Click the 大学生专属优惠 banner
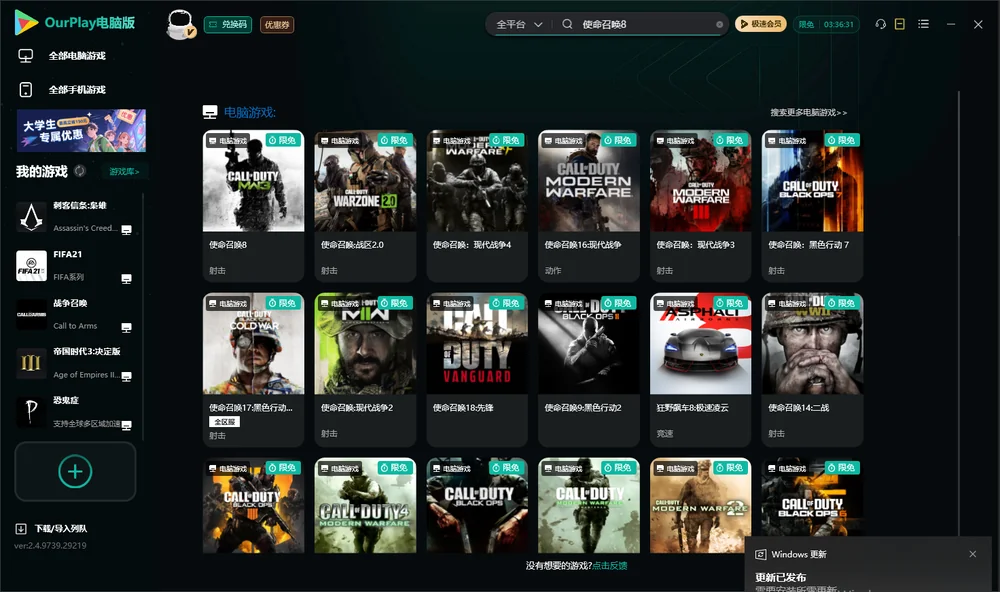The width and height of the screenshot is (1000, 592). click(x=81, y=130)
